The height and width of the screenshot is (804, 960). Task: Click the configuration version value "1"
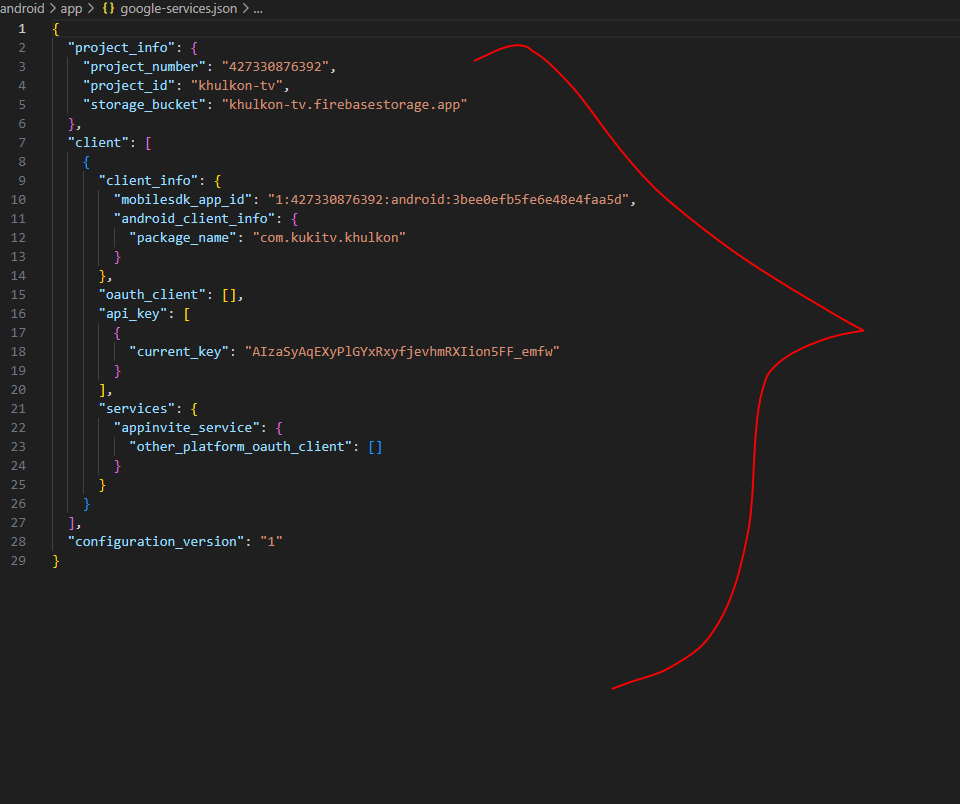(x=271, y=541)
